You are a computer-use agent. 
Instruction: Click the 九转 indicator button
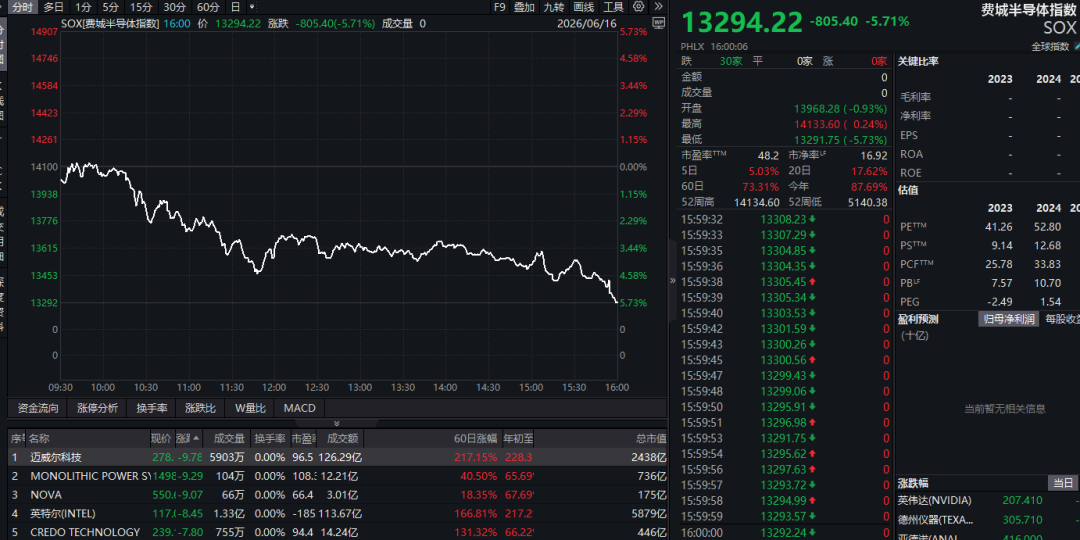tap(554, 7)
